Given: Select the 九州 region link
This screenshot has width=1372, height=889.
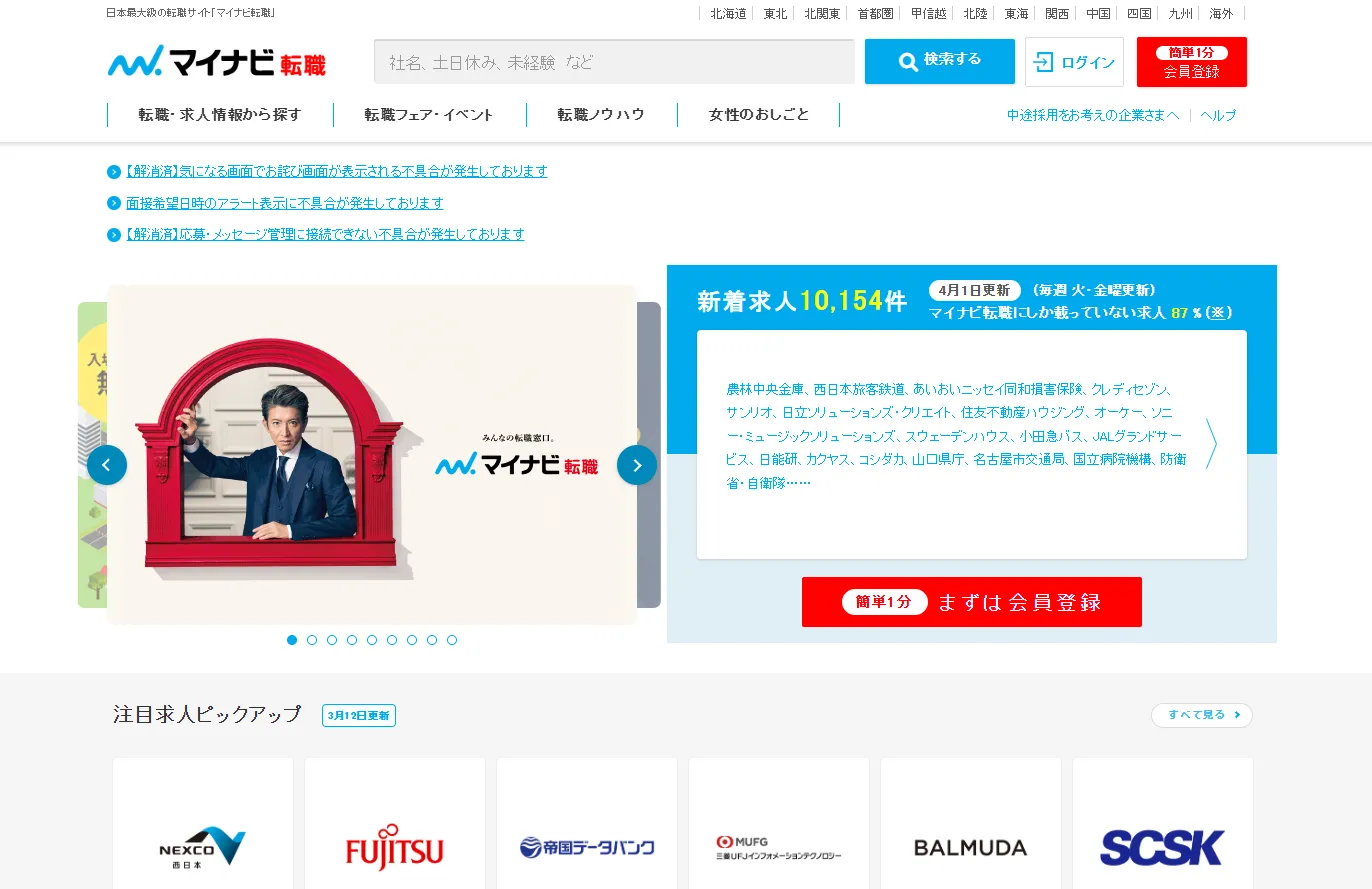Looking at the screenshot, I should point(1180,14).
